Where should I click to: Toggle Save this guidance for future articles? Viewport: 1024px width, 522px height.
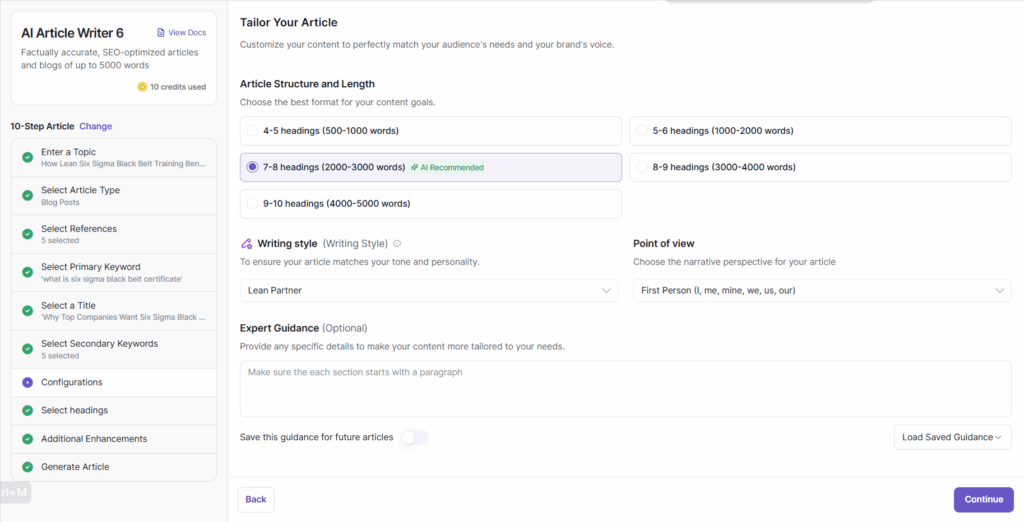coord(414,437)
